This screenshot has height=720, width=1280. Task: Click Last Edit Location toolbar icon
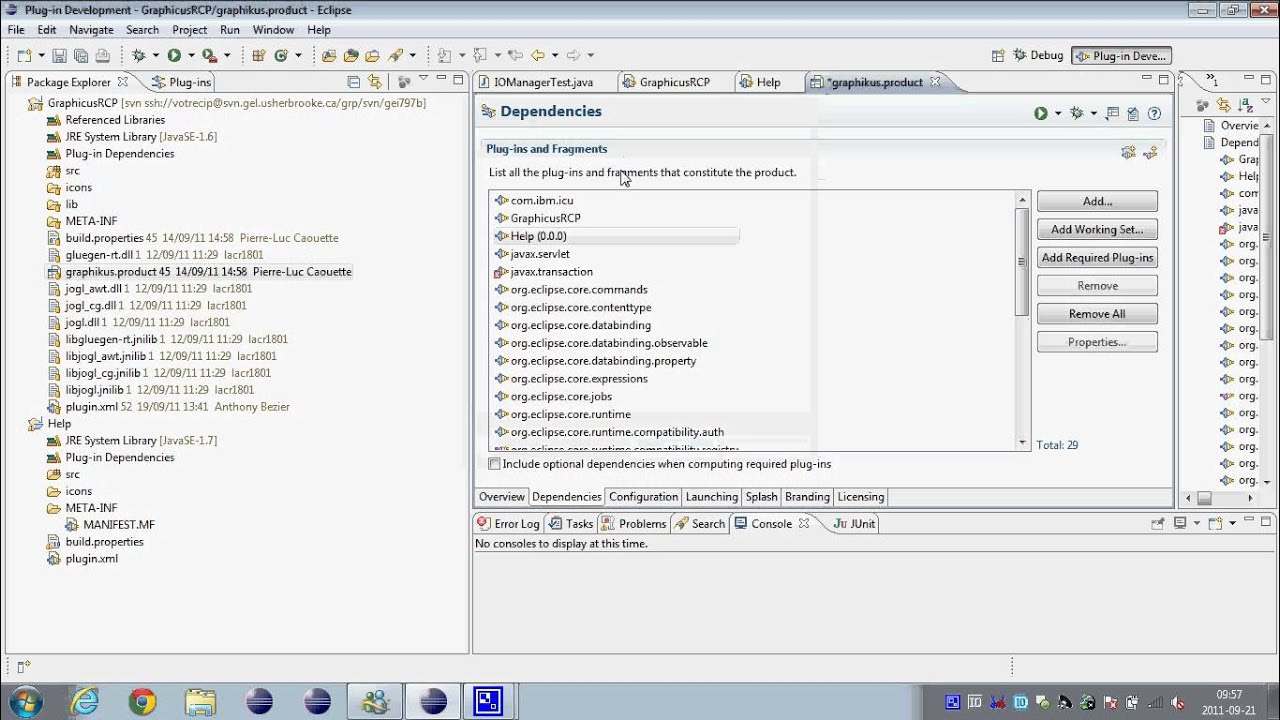click(x=515, y=55)
